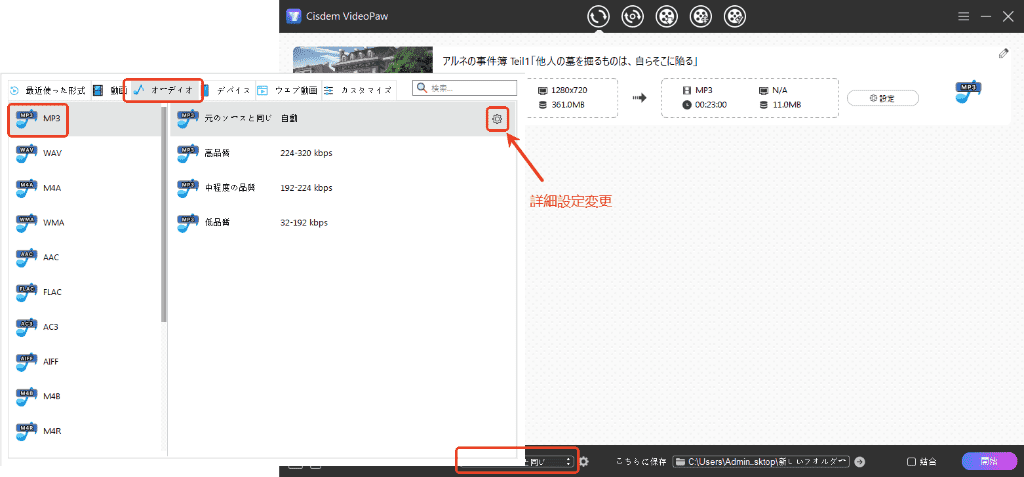Switch to the ウェブ動画 tab
Viewport: 1024px width, 477px height.
[287, 90]
